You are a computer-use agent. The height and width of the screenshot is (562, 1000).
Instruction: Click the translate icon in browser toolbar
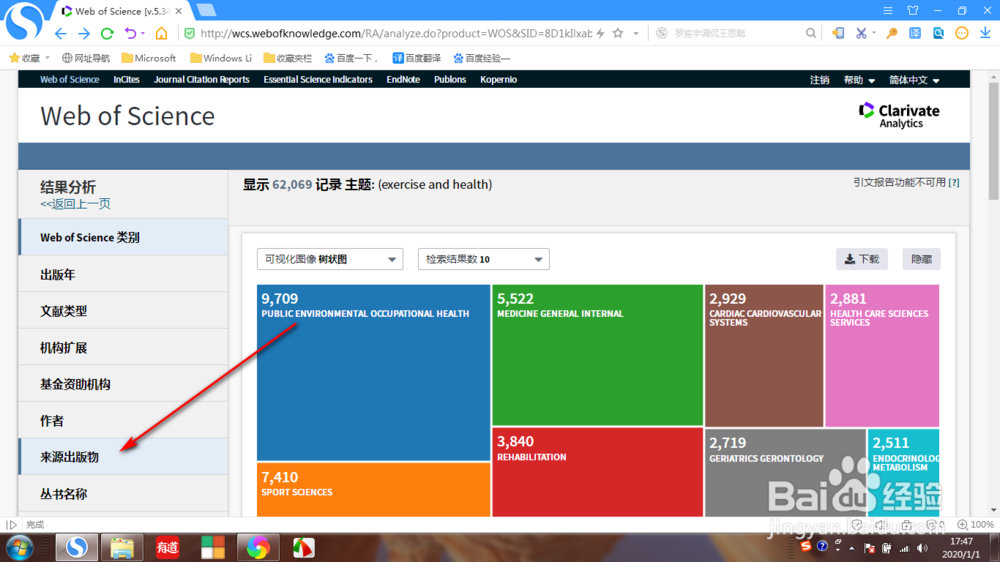point(915,33)
